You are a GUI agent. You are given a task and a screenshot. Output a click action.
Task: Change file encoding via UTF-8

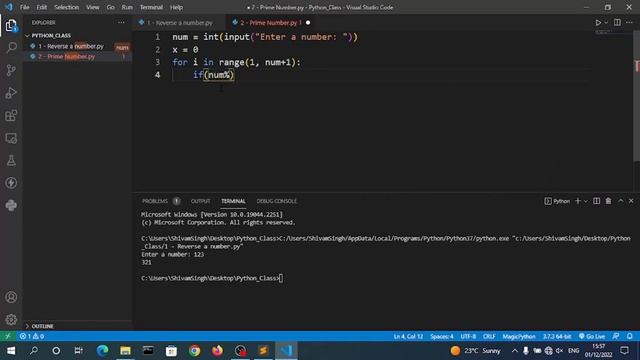coord(468,336)
